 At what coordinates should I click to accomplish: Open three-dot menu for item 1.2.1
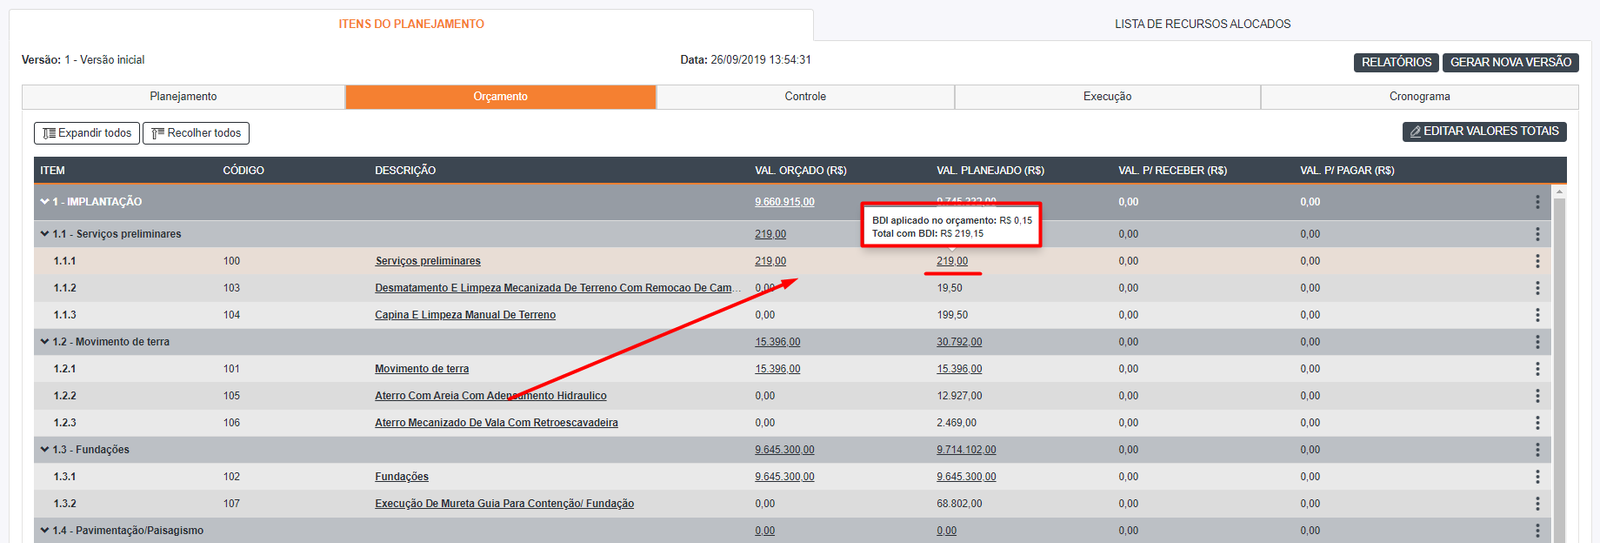[x=1537, y=369]
